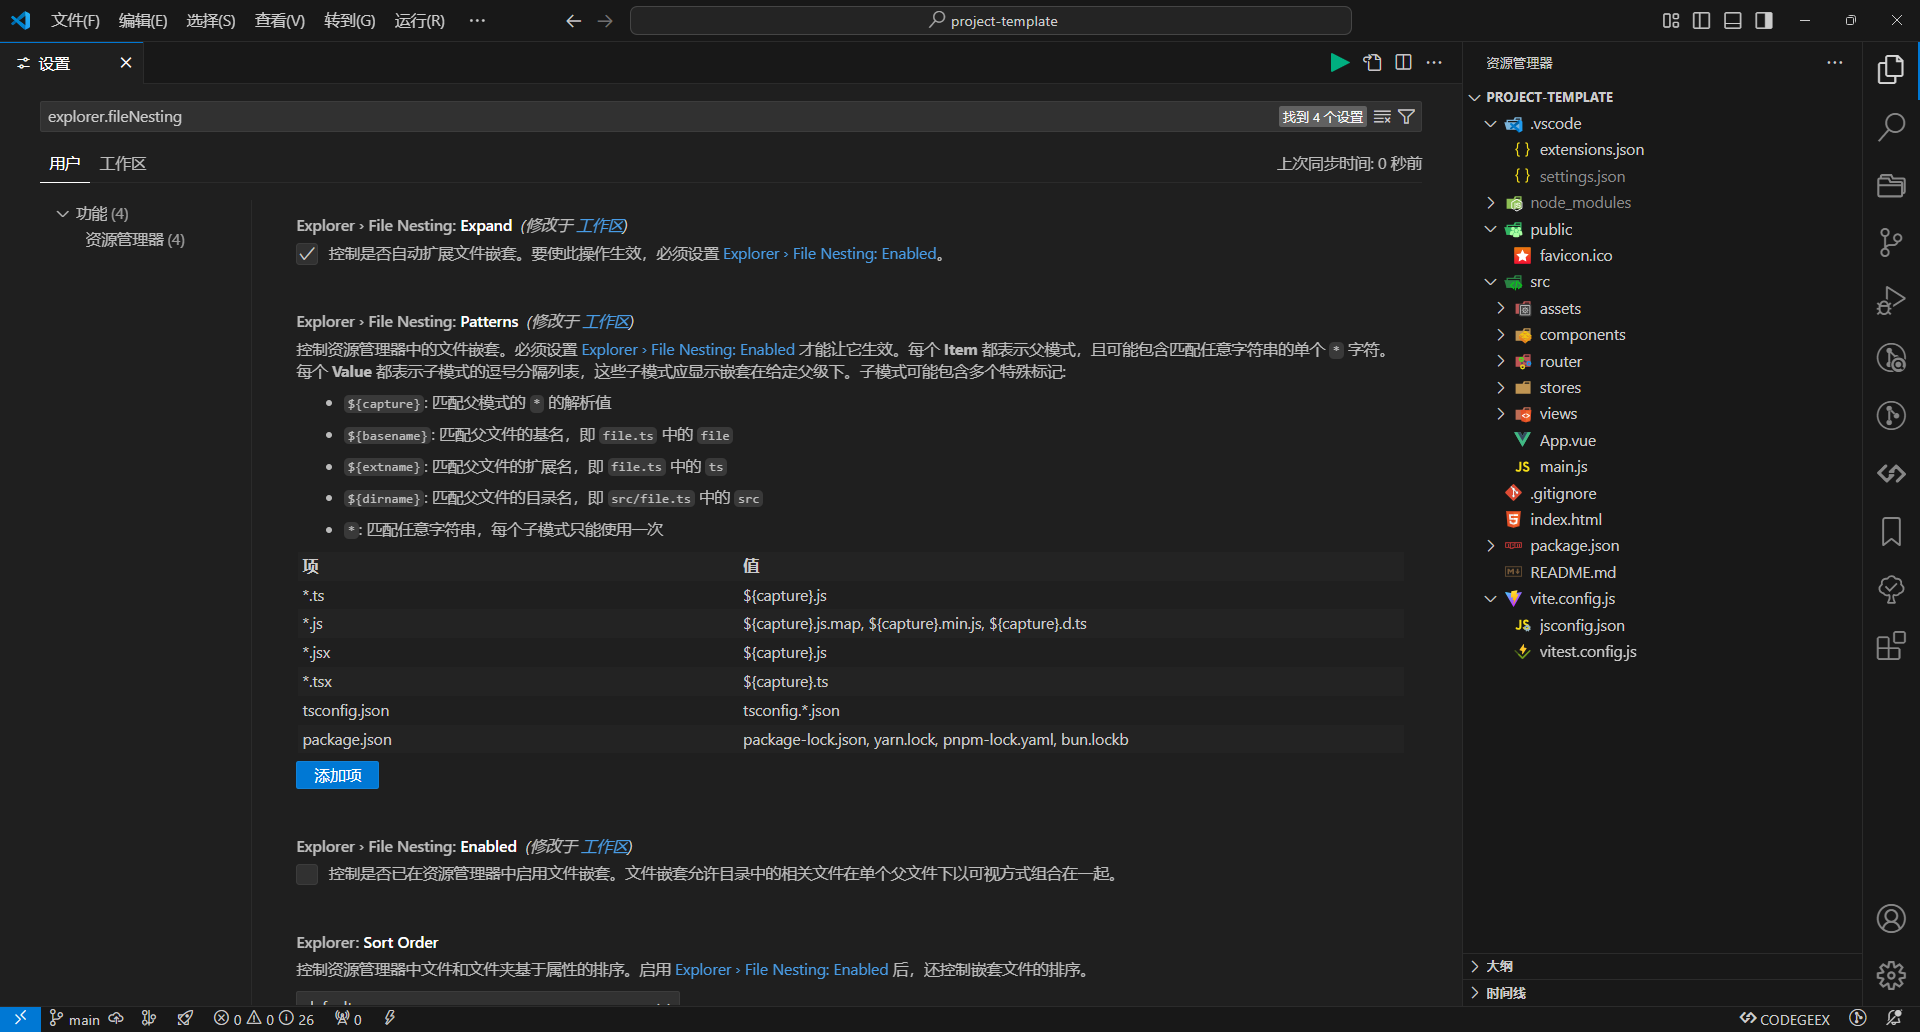Toggle Primary Side Bar layout icon
The image size is (1920, 1032).
tap(1701, 21)
